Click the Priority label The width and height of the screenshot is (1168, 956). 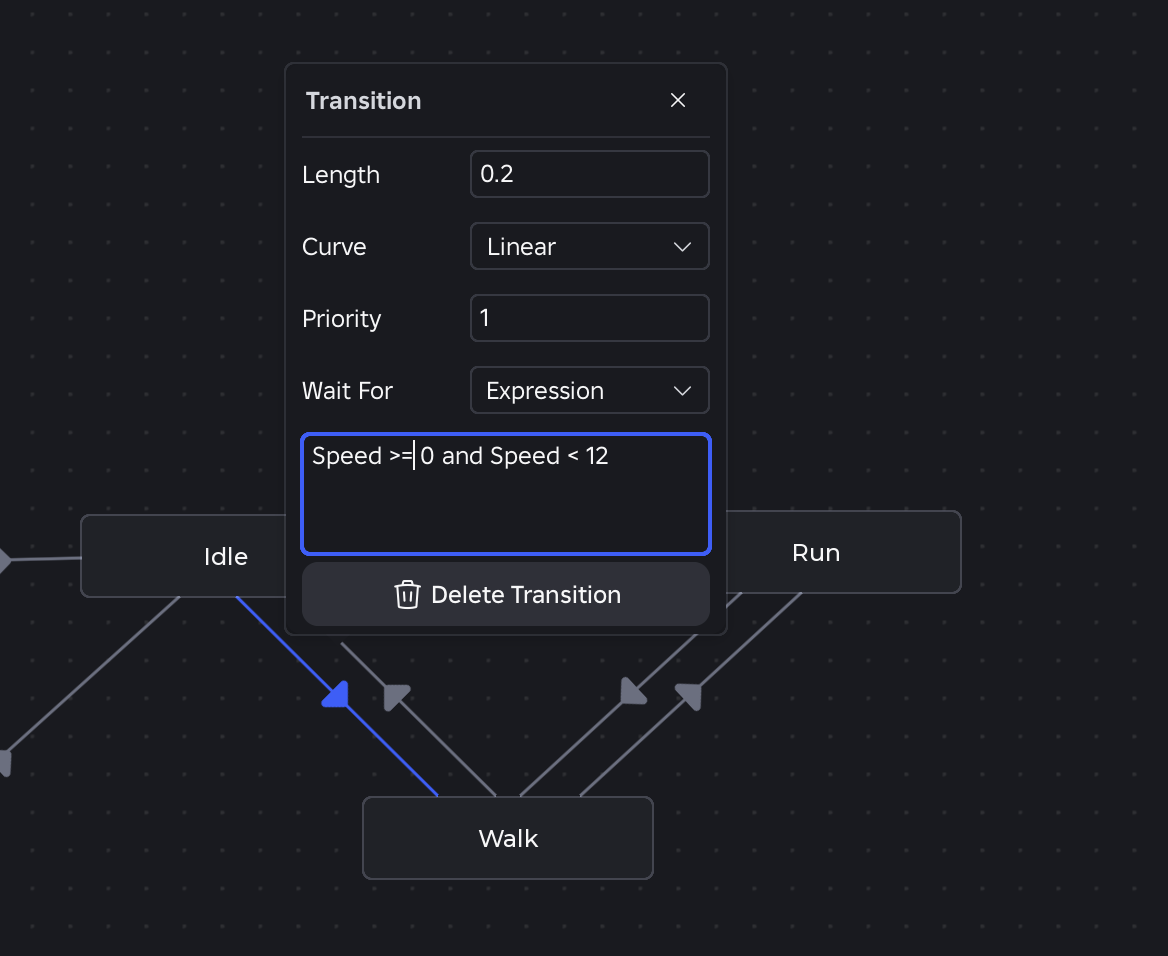point(341,319)
